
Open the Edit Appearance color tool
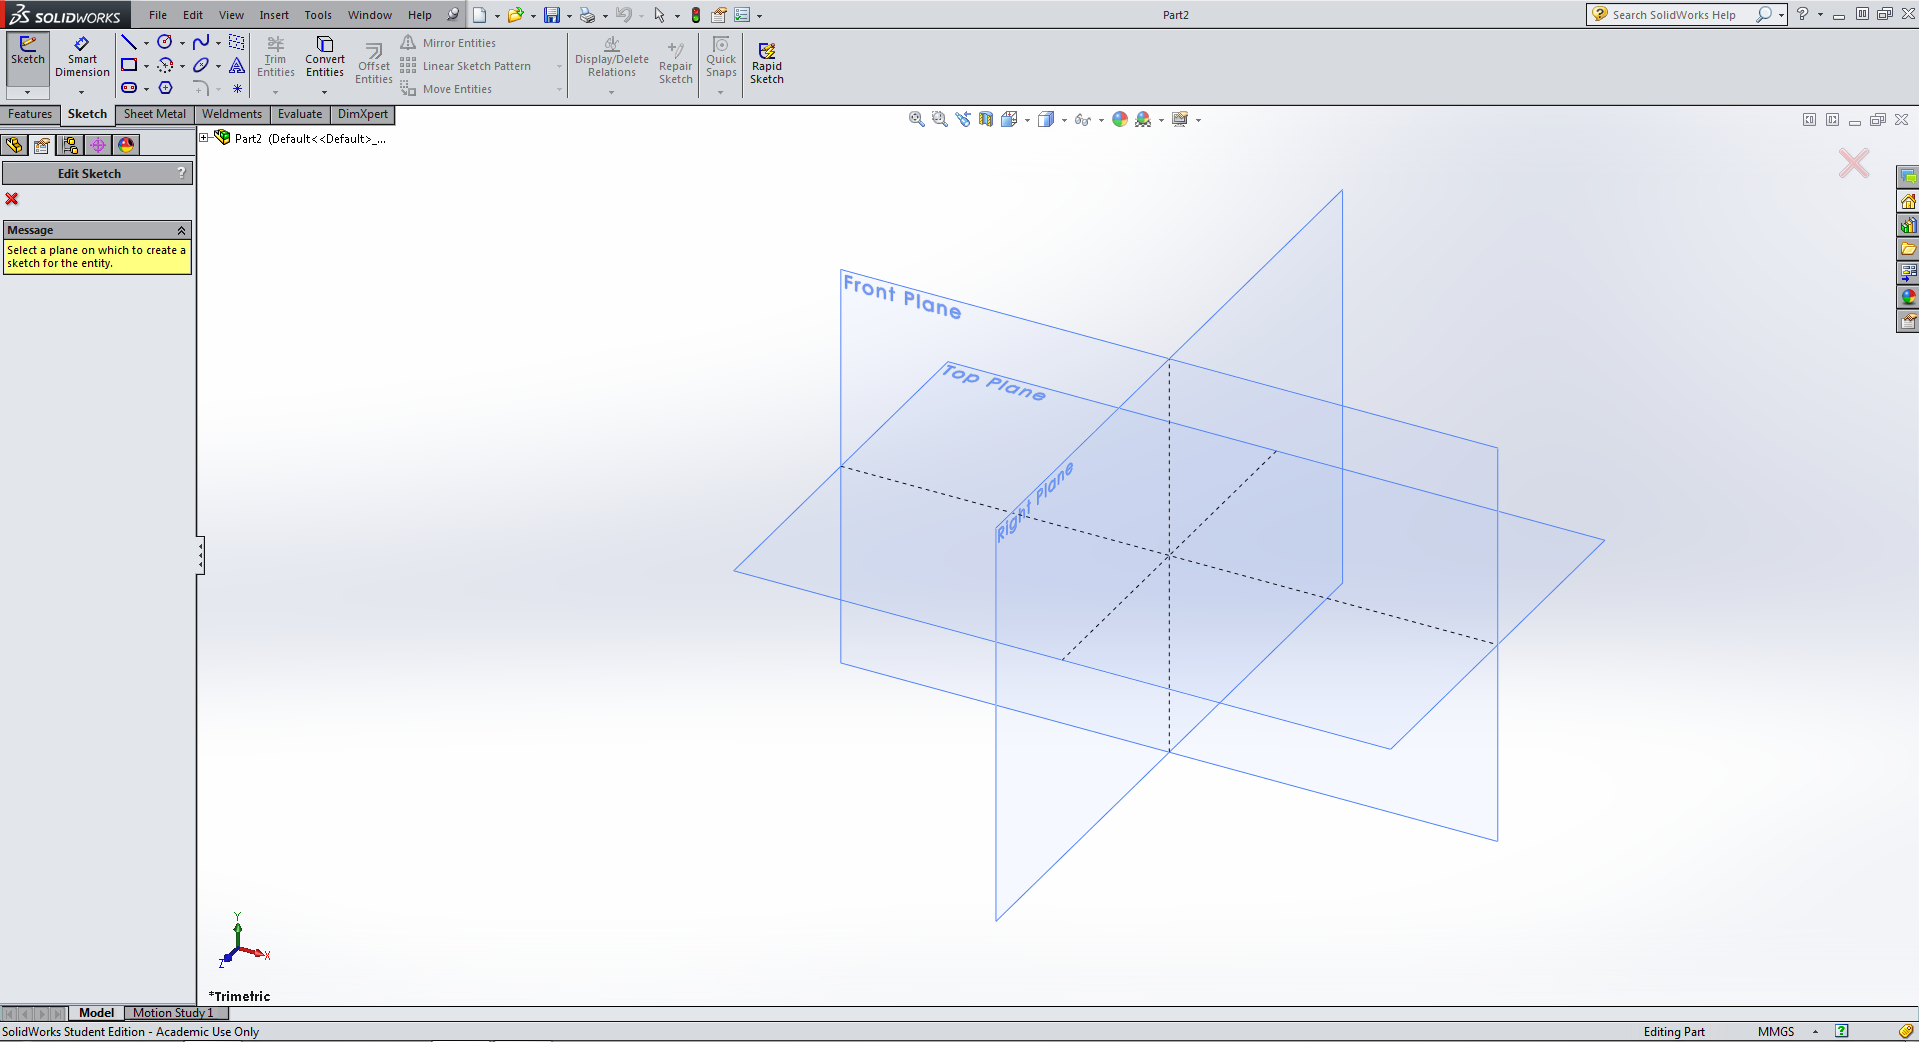(x=1119, y=119)
